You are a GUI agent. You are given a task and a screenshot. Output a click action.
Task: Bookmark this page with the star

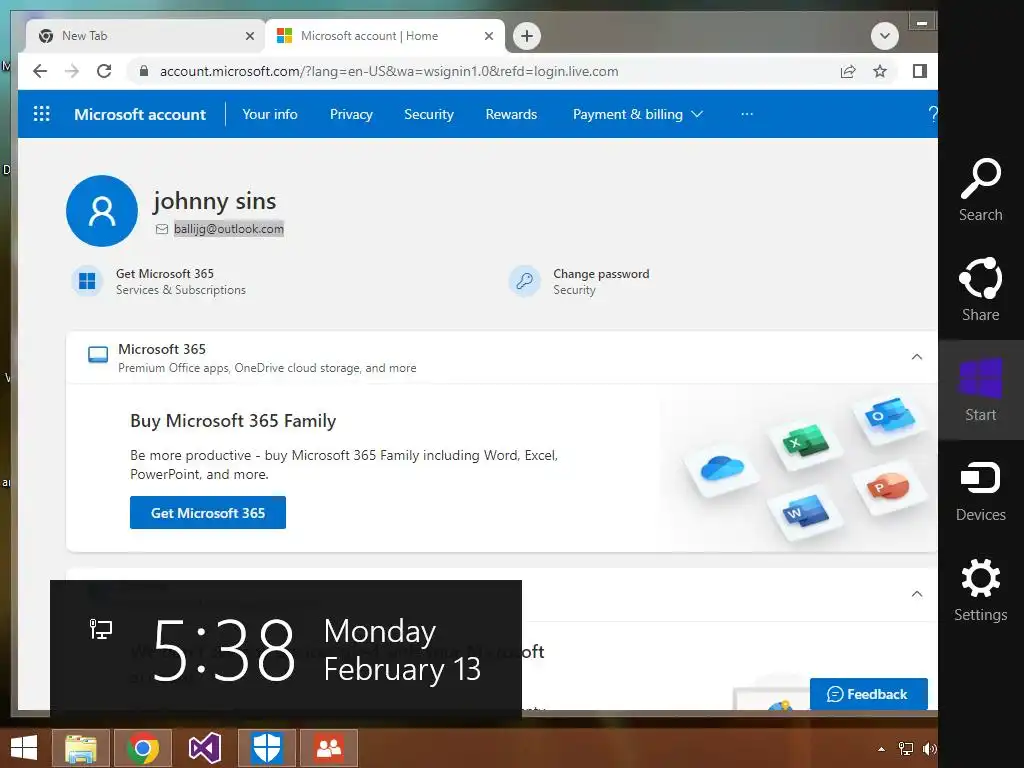tap(880, 71)
